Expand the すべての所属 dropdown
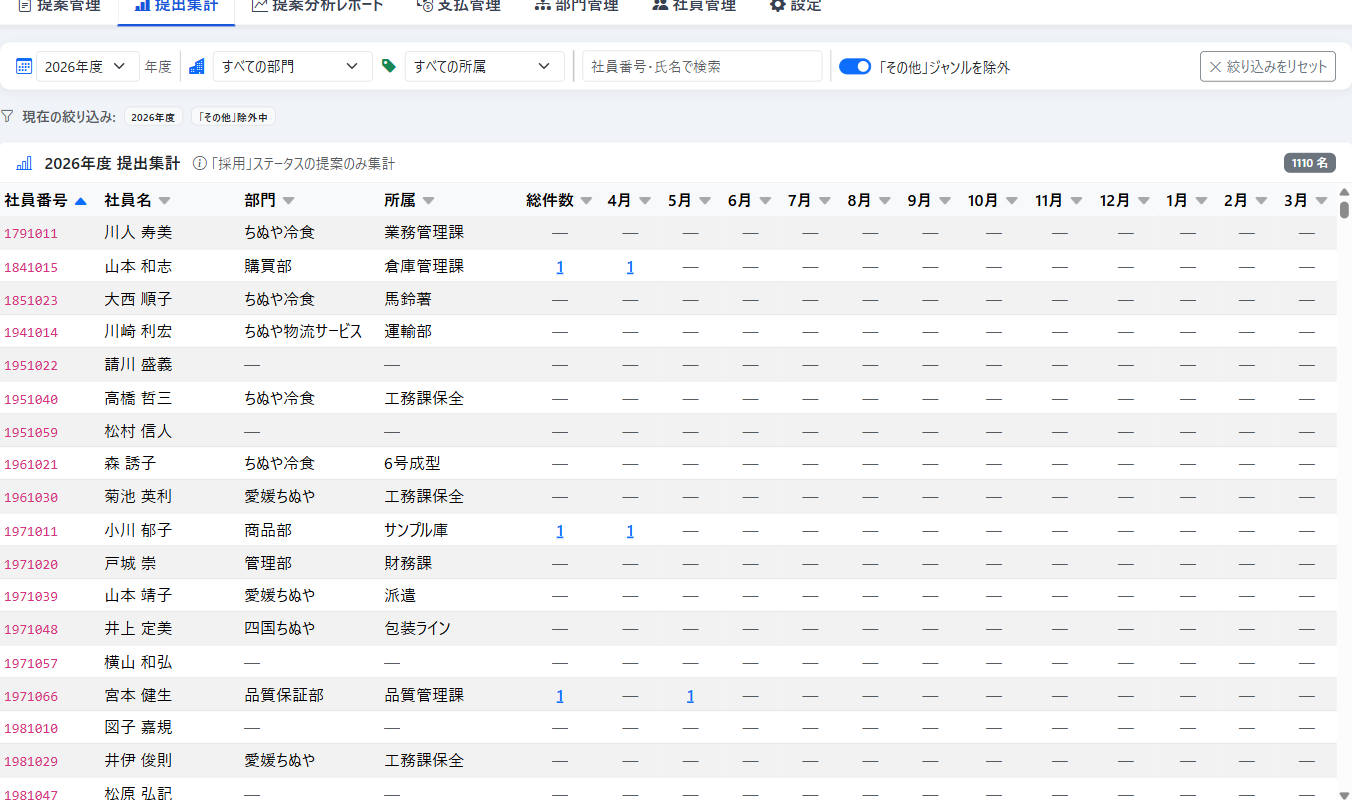The height and width of the screenshot is (800, 1352). pos(483,66)
